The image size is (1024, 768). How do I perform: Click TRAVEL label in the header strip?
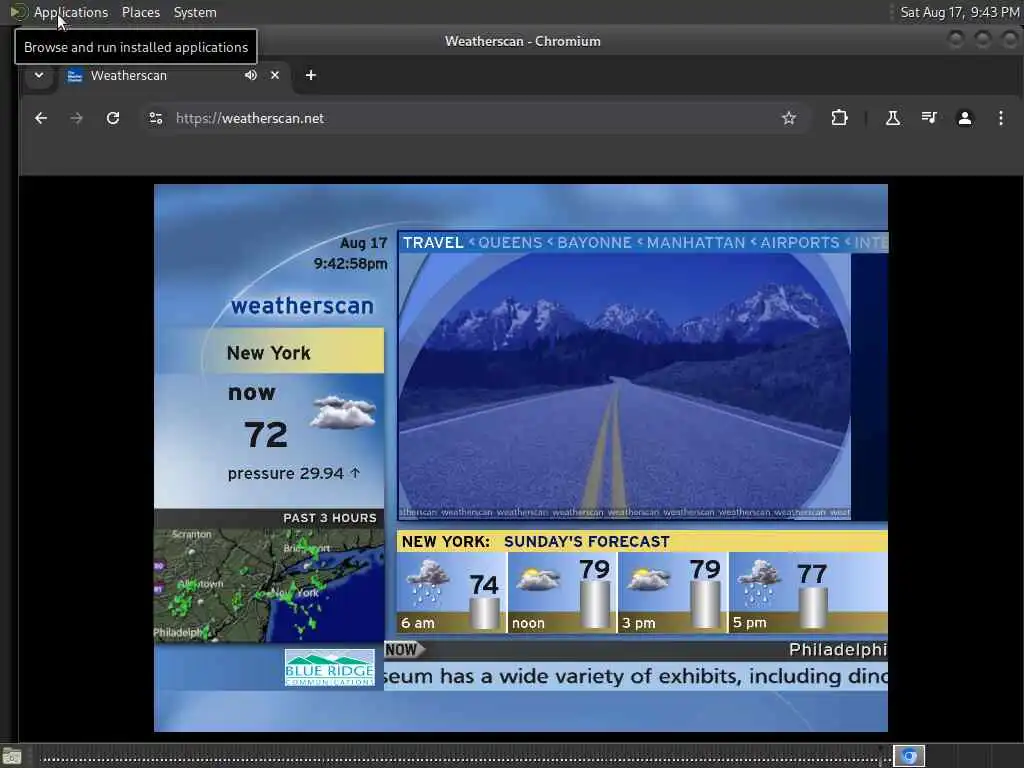432,243
